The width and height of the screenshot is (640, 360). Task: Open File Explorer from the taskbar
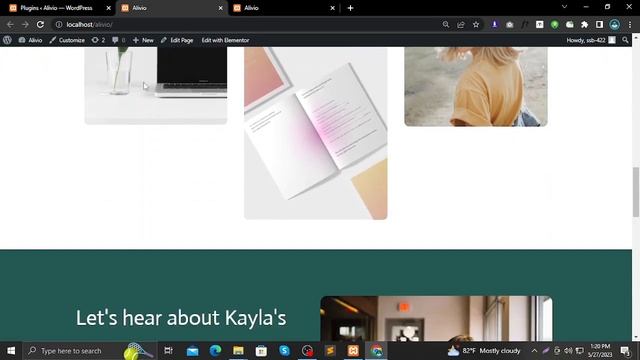click(x=238, y=351)
